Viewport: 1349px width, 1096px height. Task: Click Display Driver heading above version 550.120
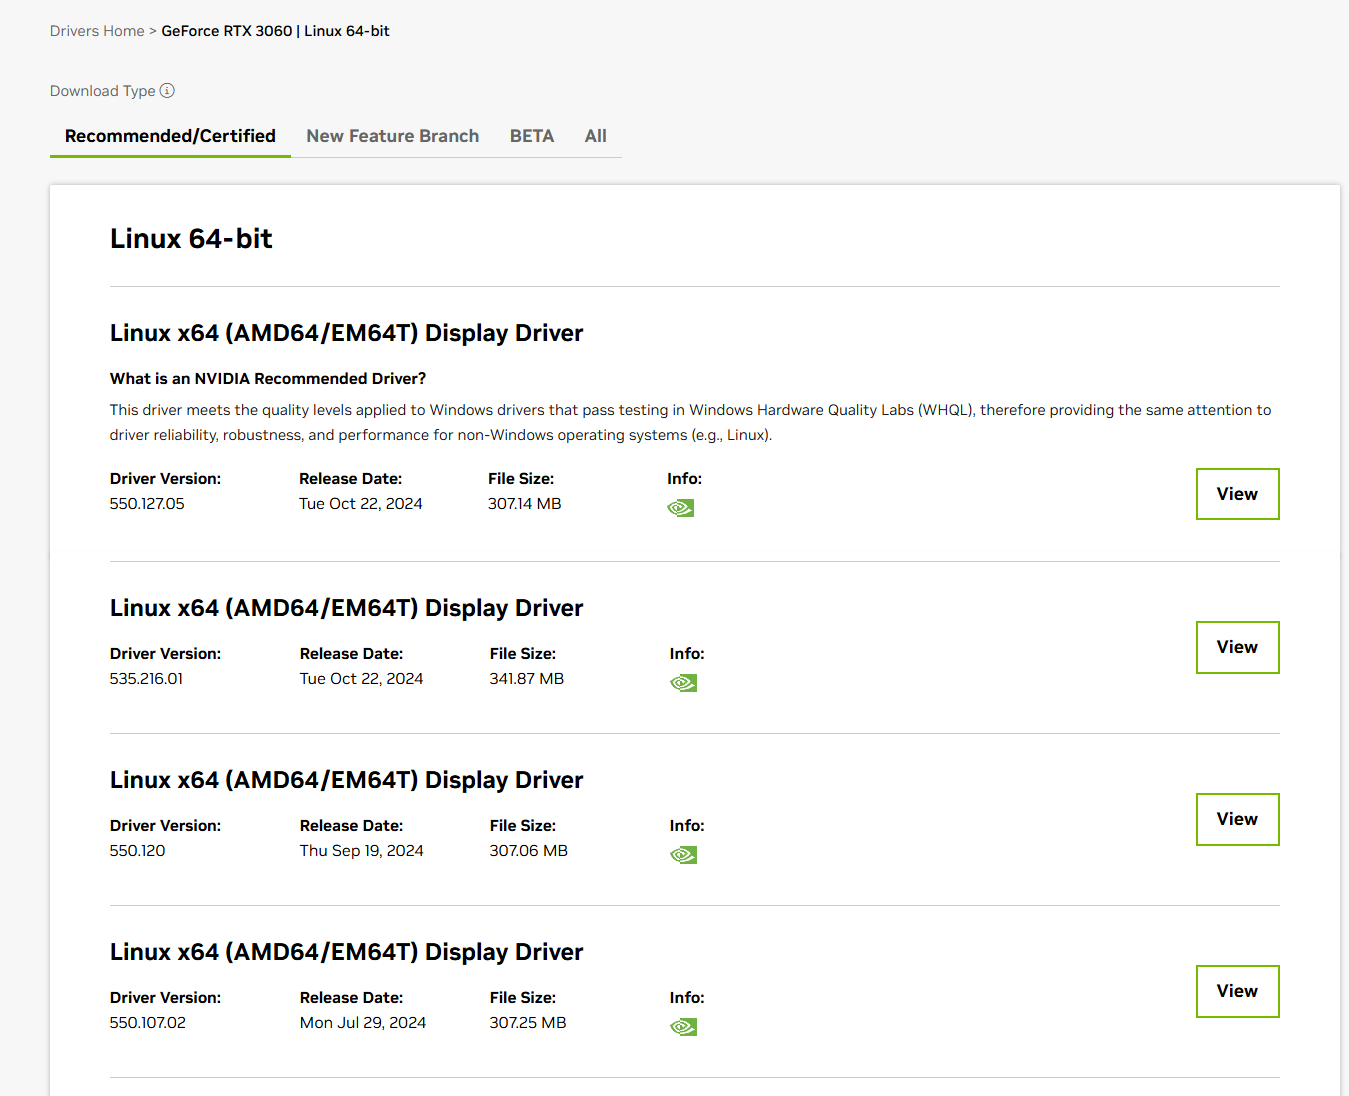click(x=346, y=780)
